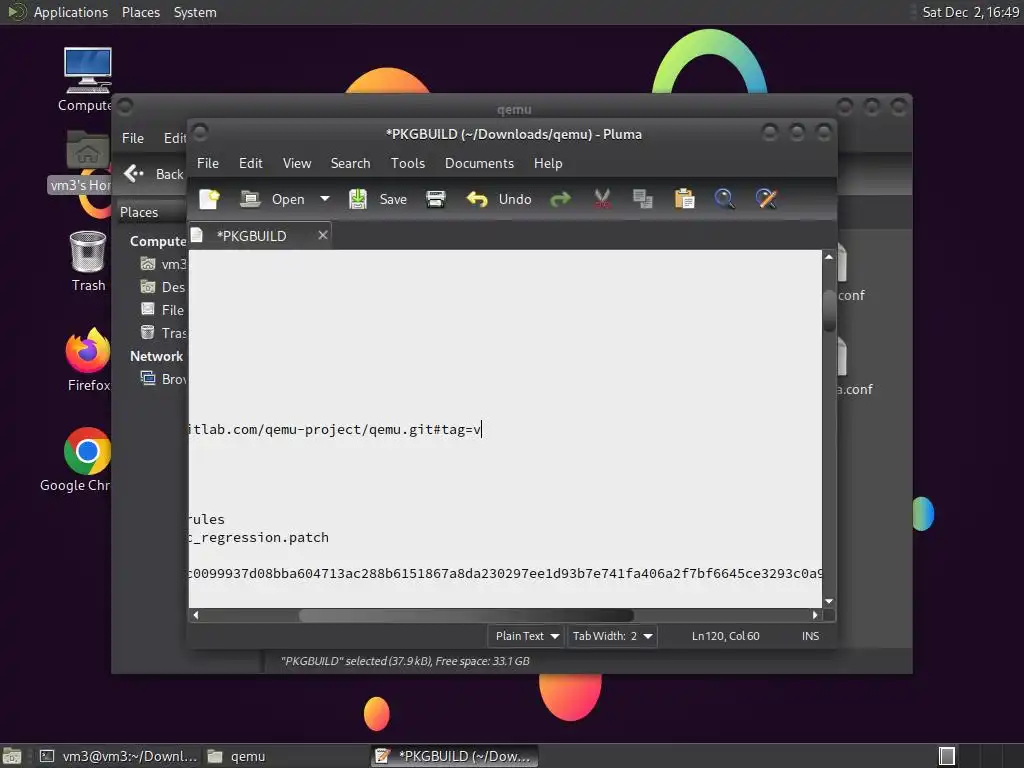
Task: Open Pluma Documents menu
Action: [x=479, y=163]
